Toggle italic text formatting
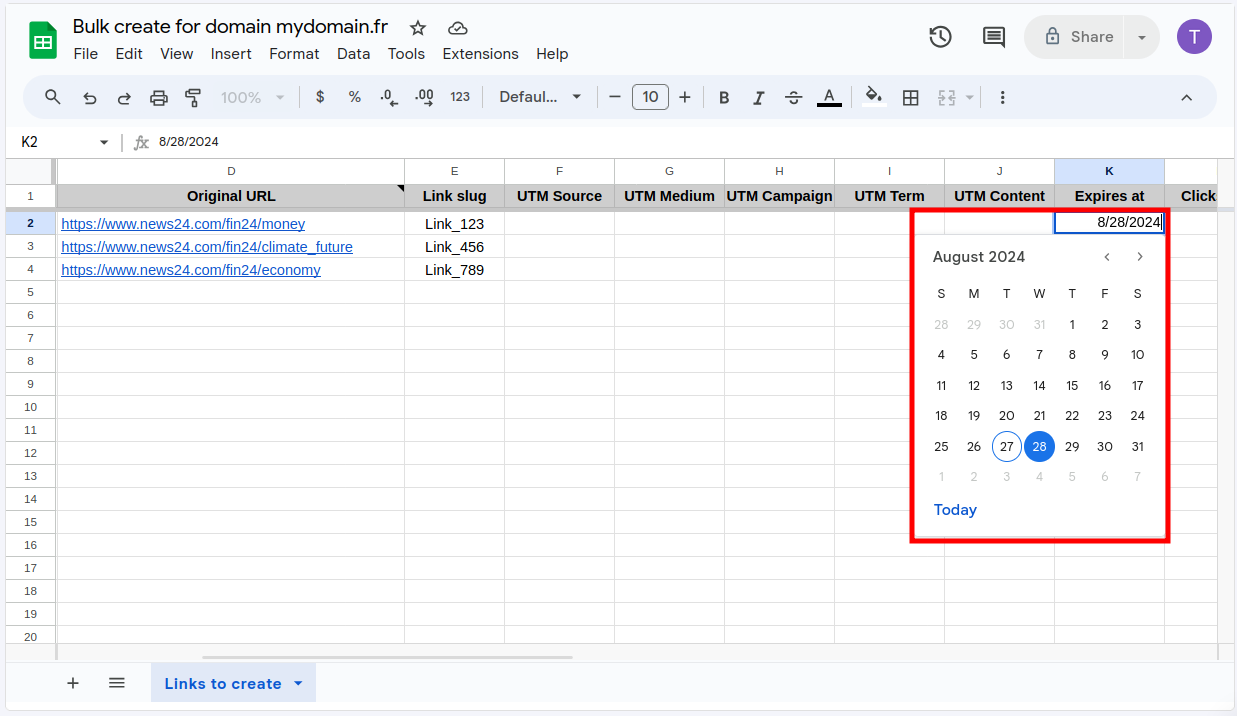This screenshot has width=1237, height=716. [x=758, y=97]
